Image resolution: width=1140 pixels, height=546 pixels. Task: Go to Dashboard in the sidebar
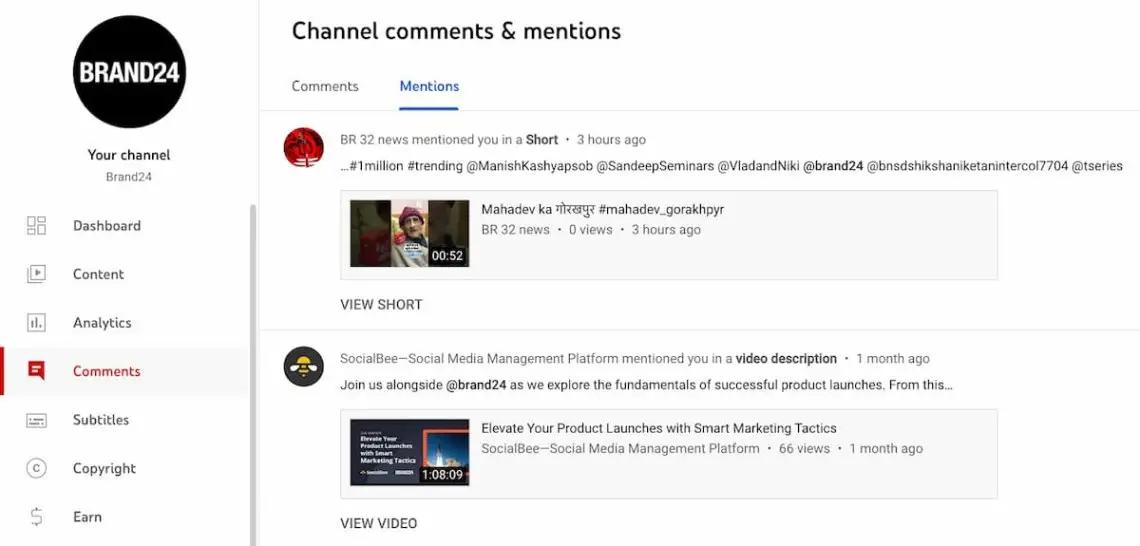107,225
